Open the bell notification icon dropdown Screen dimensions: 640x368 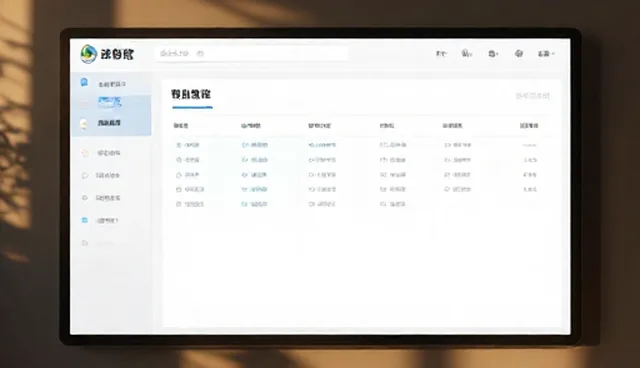point(467,53)
